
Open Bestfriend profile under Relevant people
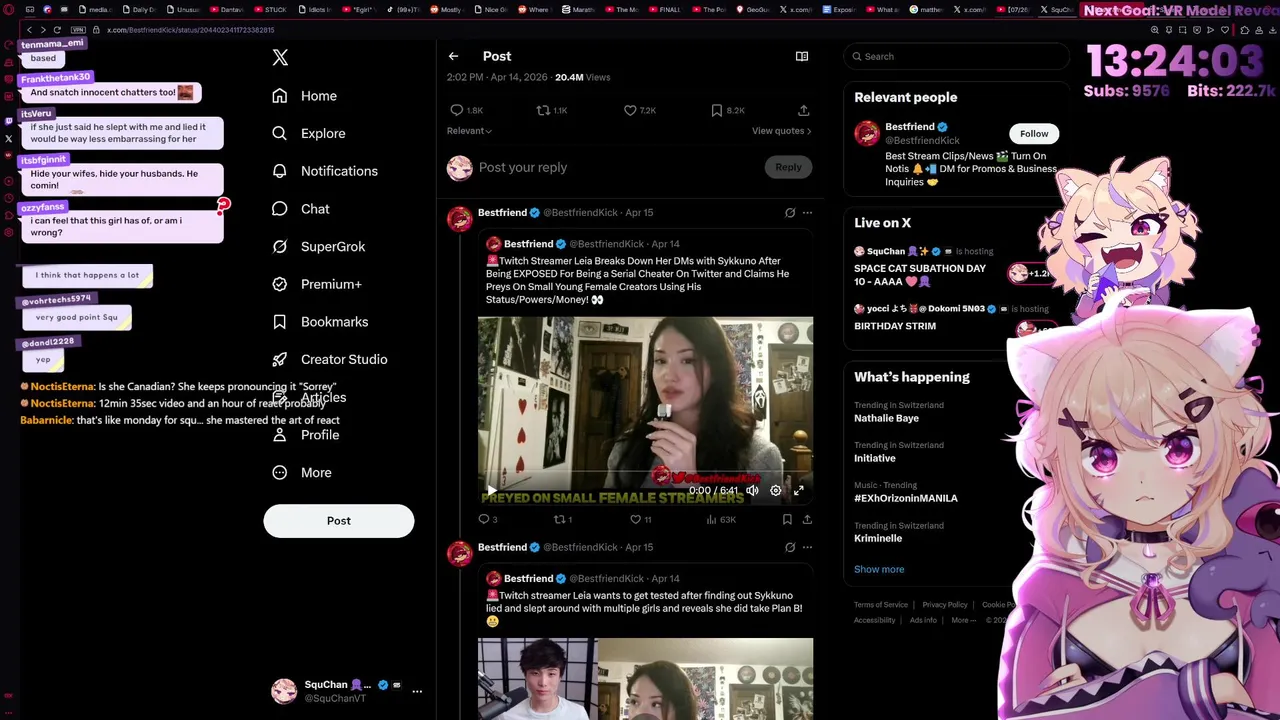[x=909, y=127]
